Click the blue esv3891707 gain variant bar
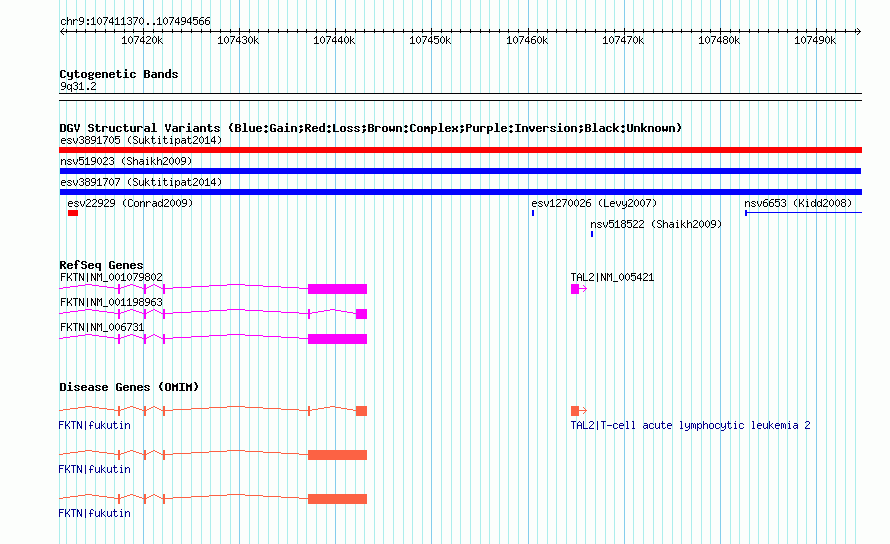Viewport: 890px width, 544px height. (460, 192)
